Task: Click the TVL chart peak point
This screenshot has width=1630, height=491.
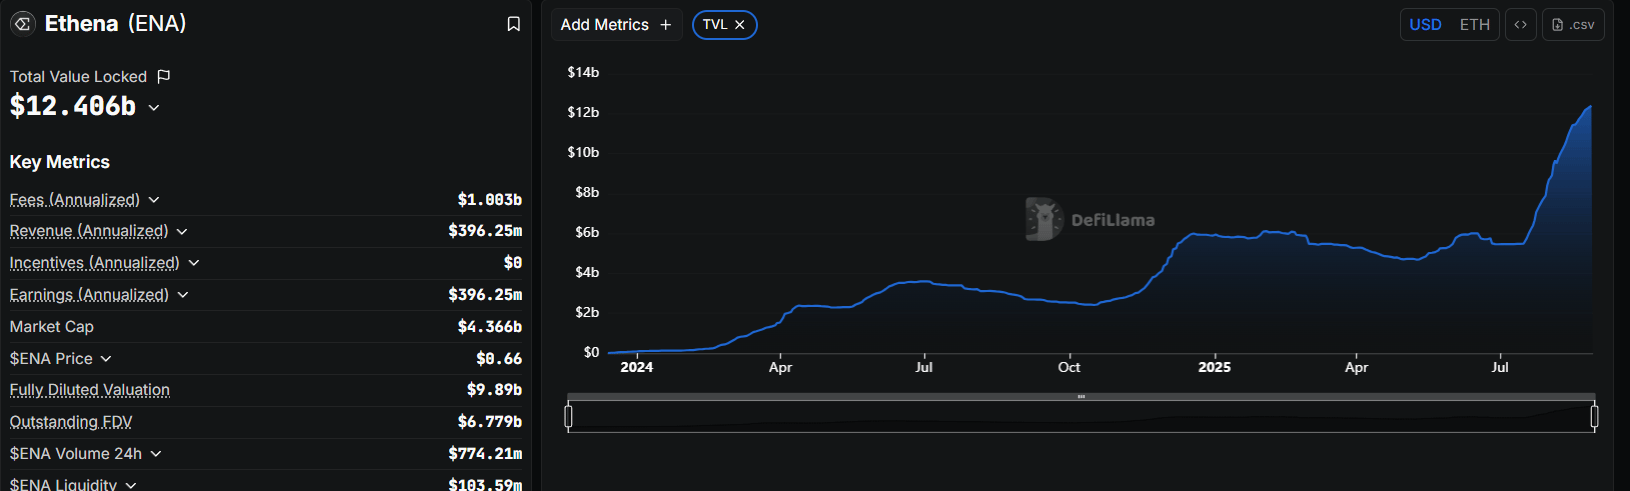Action: [1590, 106]
